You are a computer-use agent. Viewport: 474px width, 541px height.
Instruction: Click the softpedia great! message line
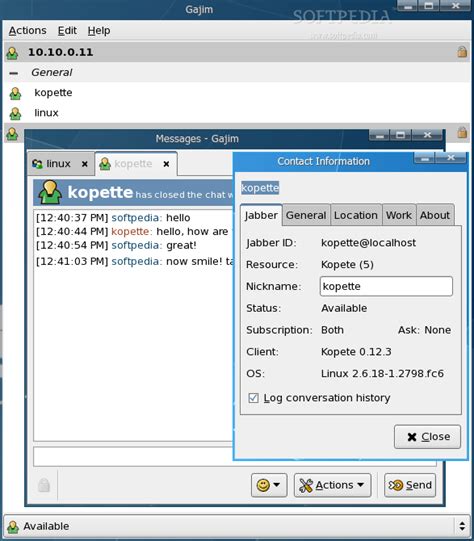tap(116, 246)
